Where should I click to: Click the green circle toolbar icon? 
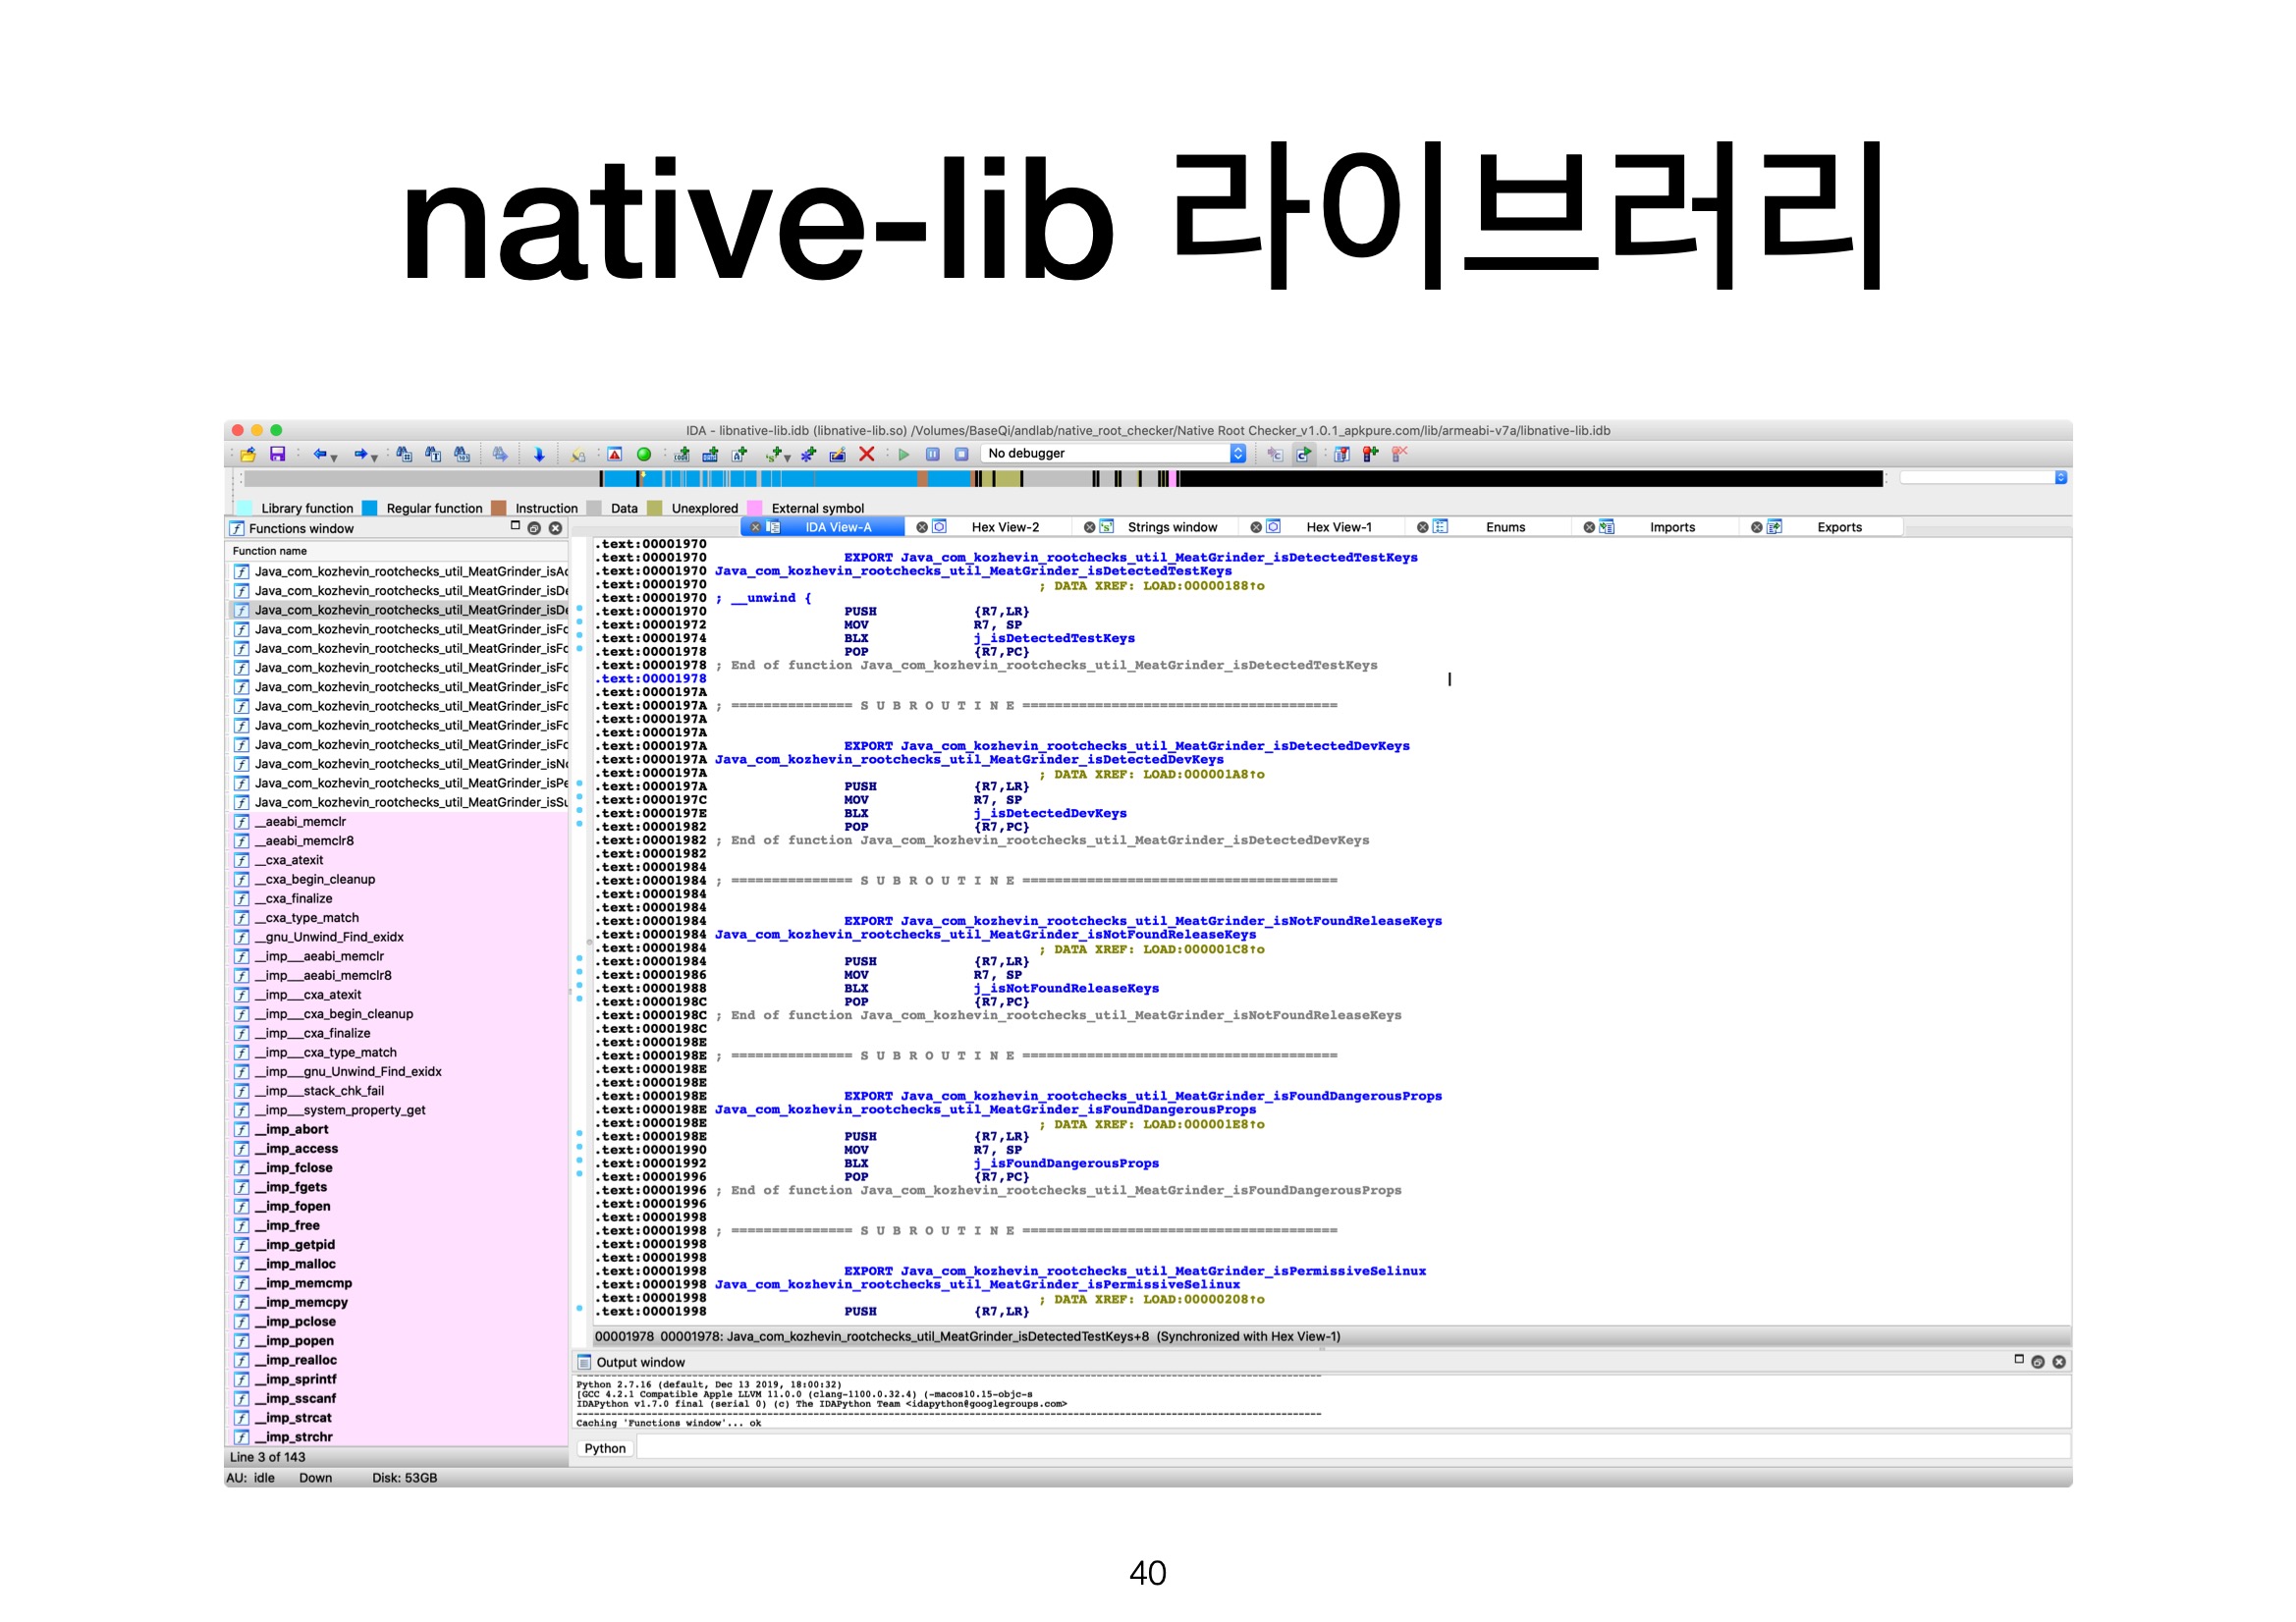(644, 455)
